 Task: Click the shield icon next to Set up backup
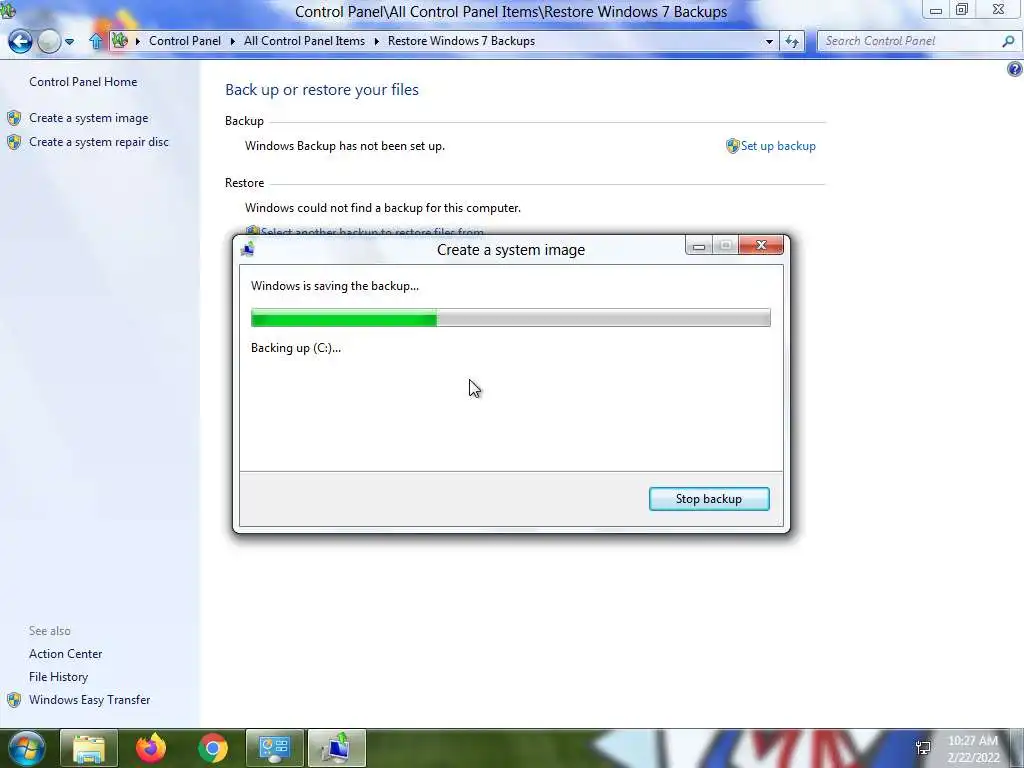pyautogui.click(x=732, y=146)
